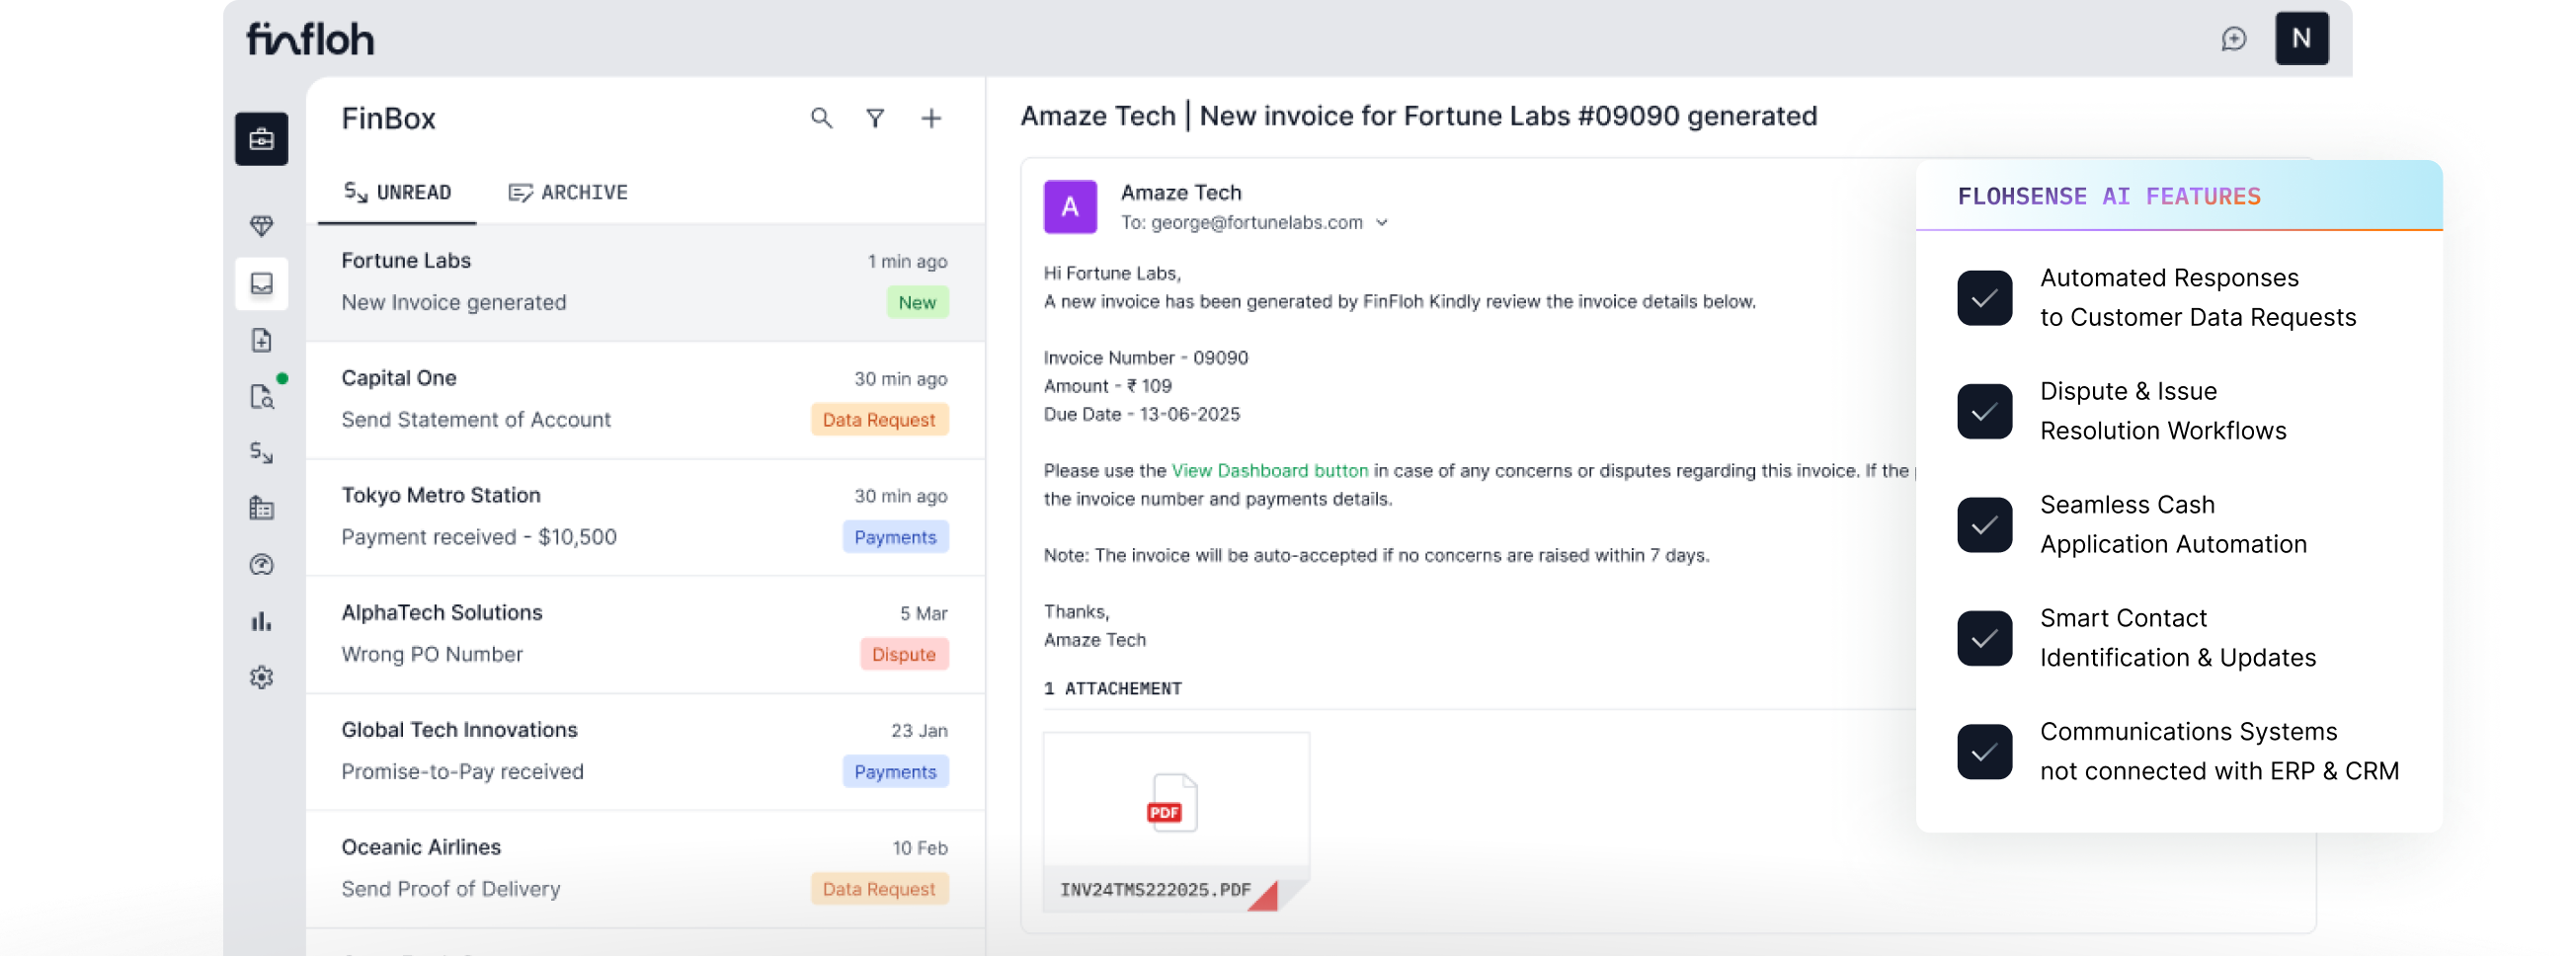2576x956 pixels.
Task: Click the New tag on Fortune Labs
Action: (x=917, y=302)
